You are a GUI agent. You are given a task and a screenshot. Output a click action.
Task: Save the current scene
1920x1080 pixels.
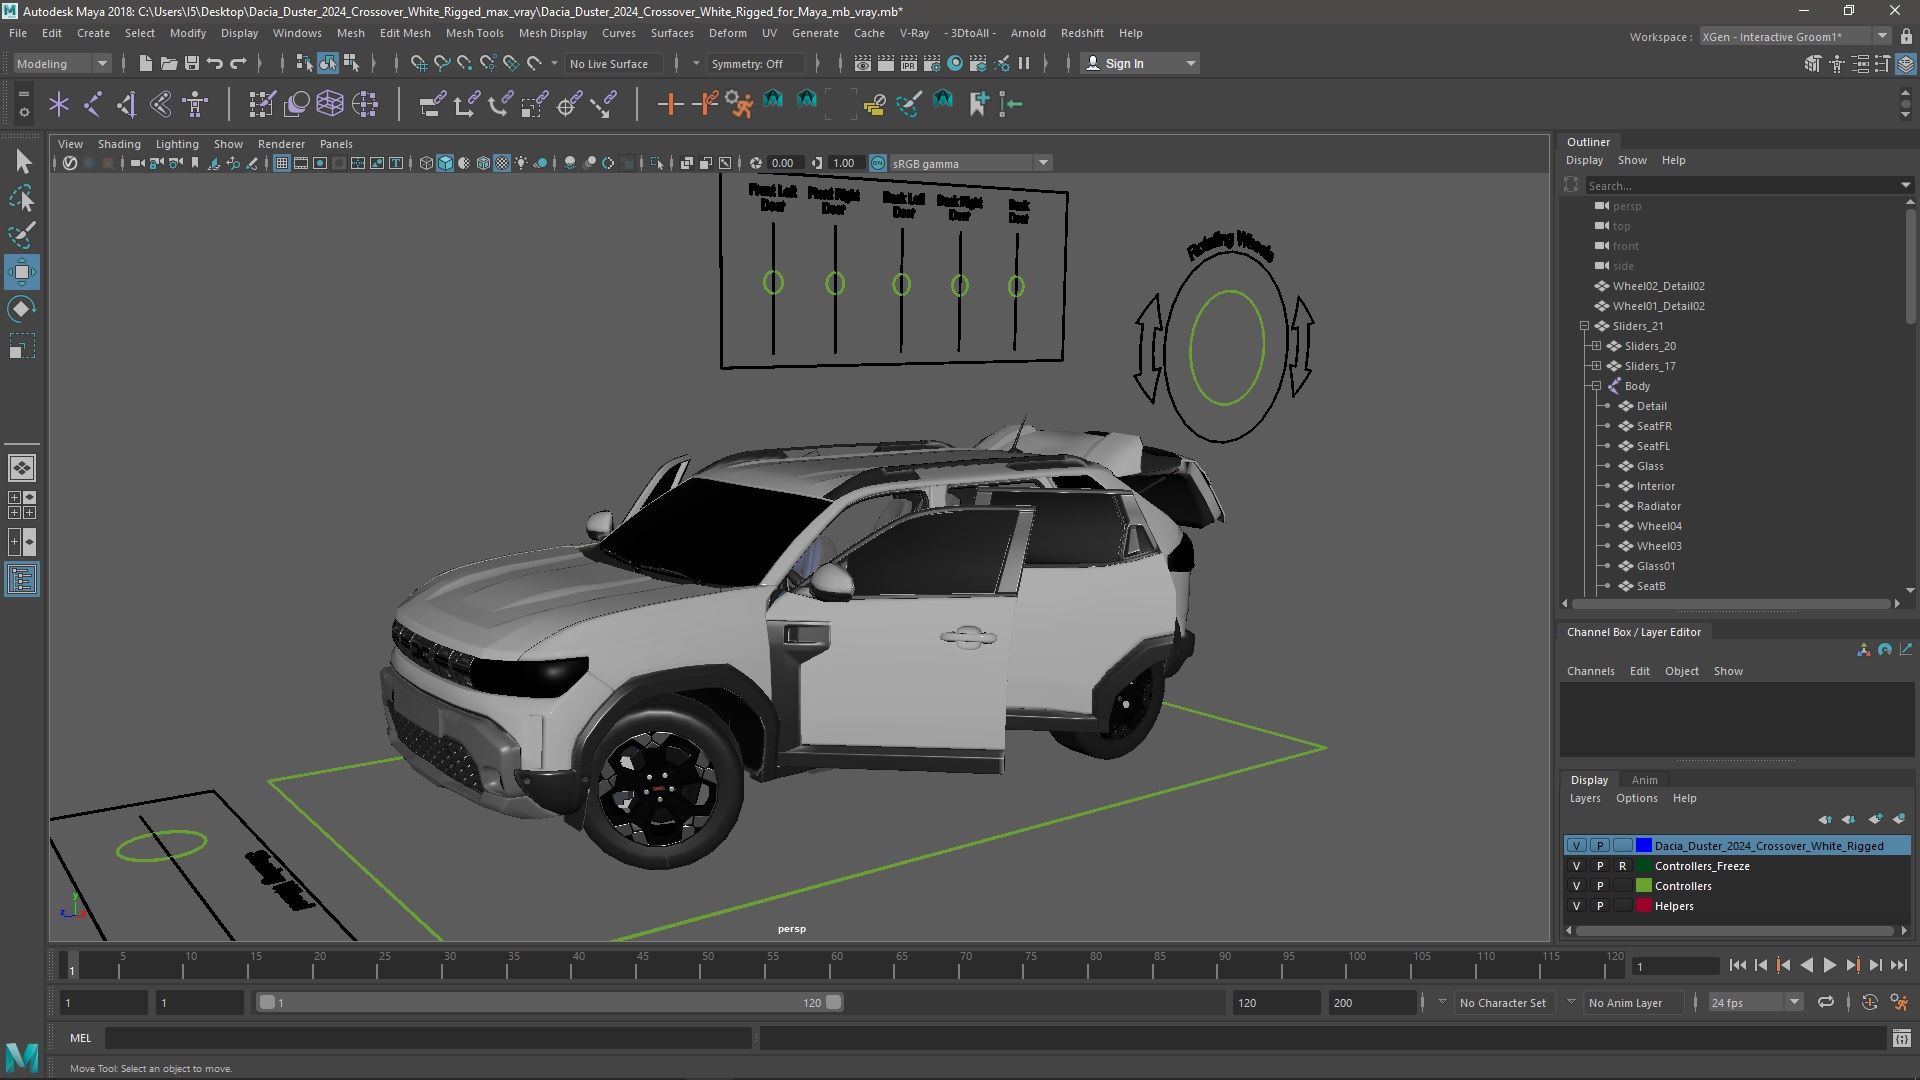(192, 63)
